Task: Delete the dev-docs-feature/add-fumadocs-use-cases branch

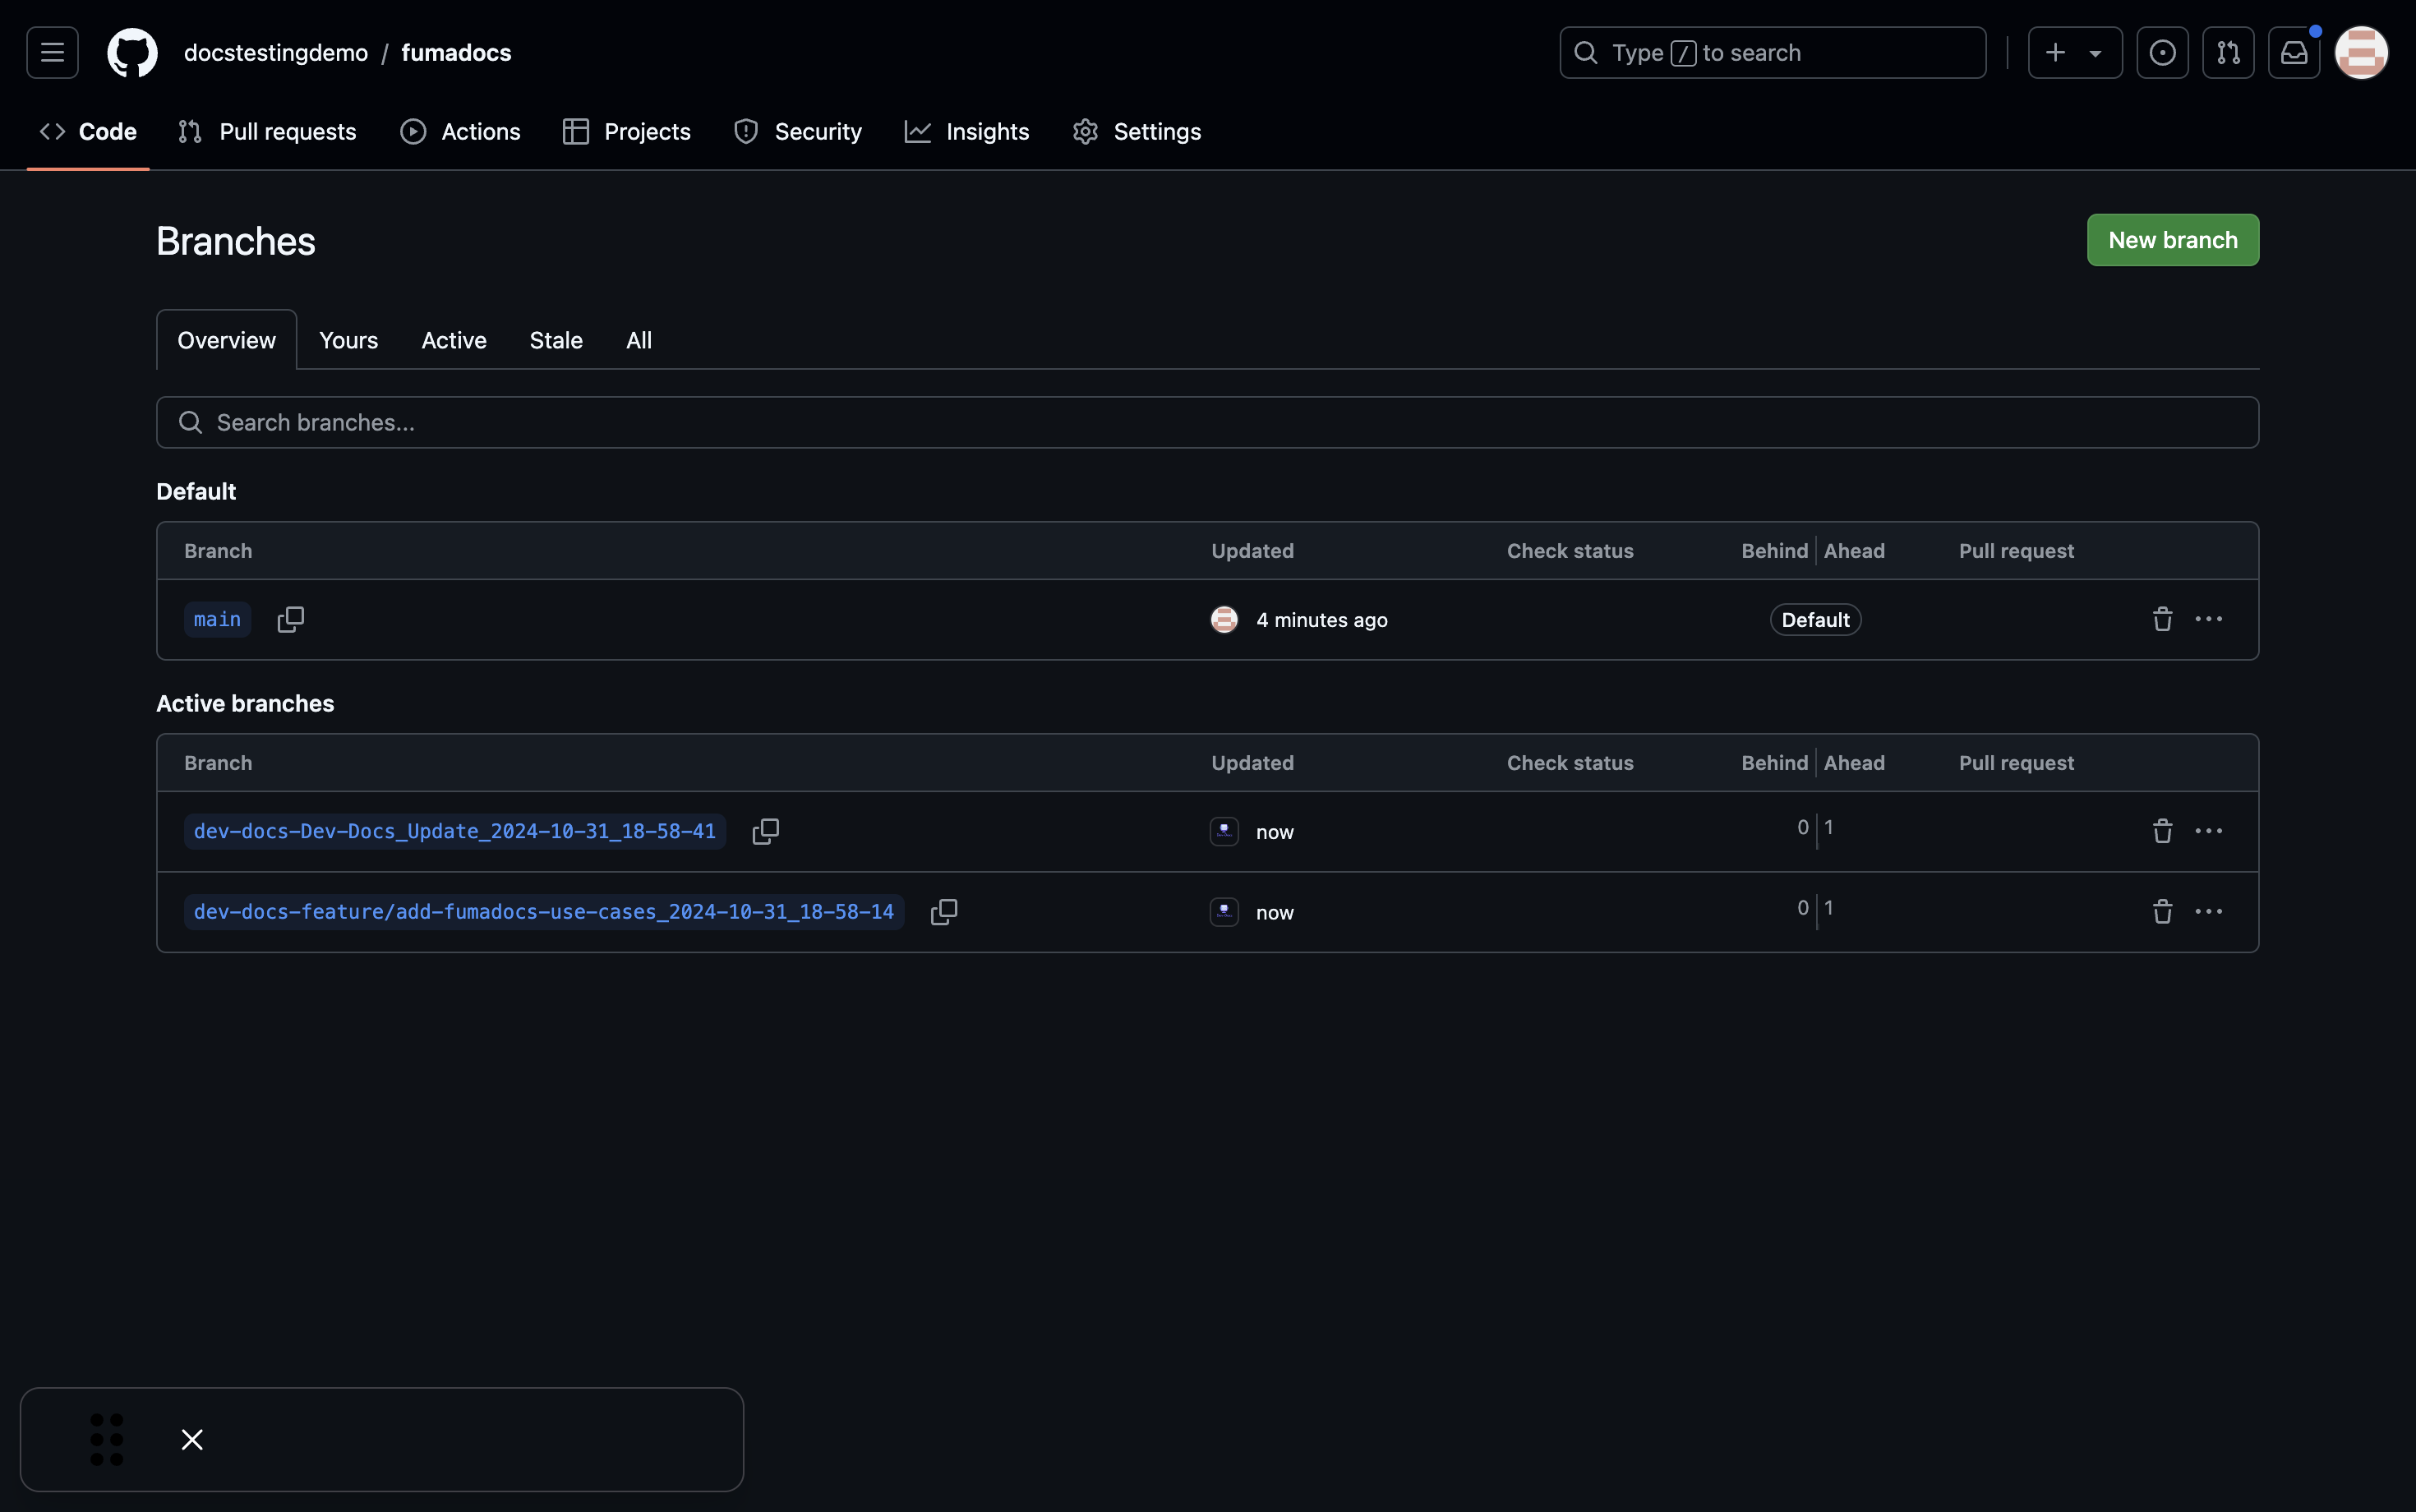Action: [x=2162, y=912]
